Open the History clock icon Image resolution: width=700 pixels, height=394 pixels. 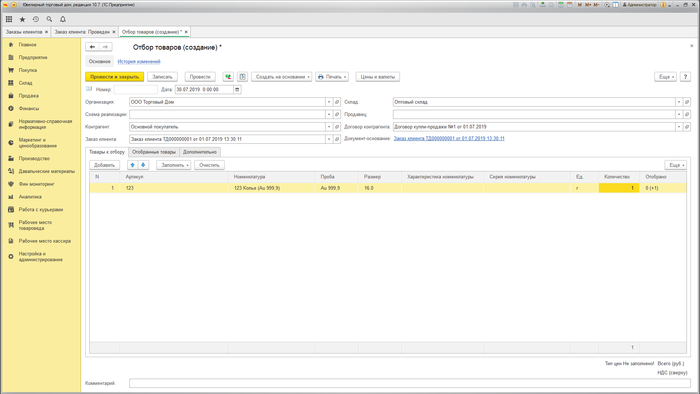coord(36,19)
